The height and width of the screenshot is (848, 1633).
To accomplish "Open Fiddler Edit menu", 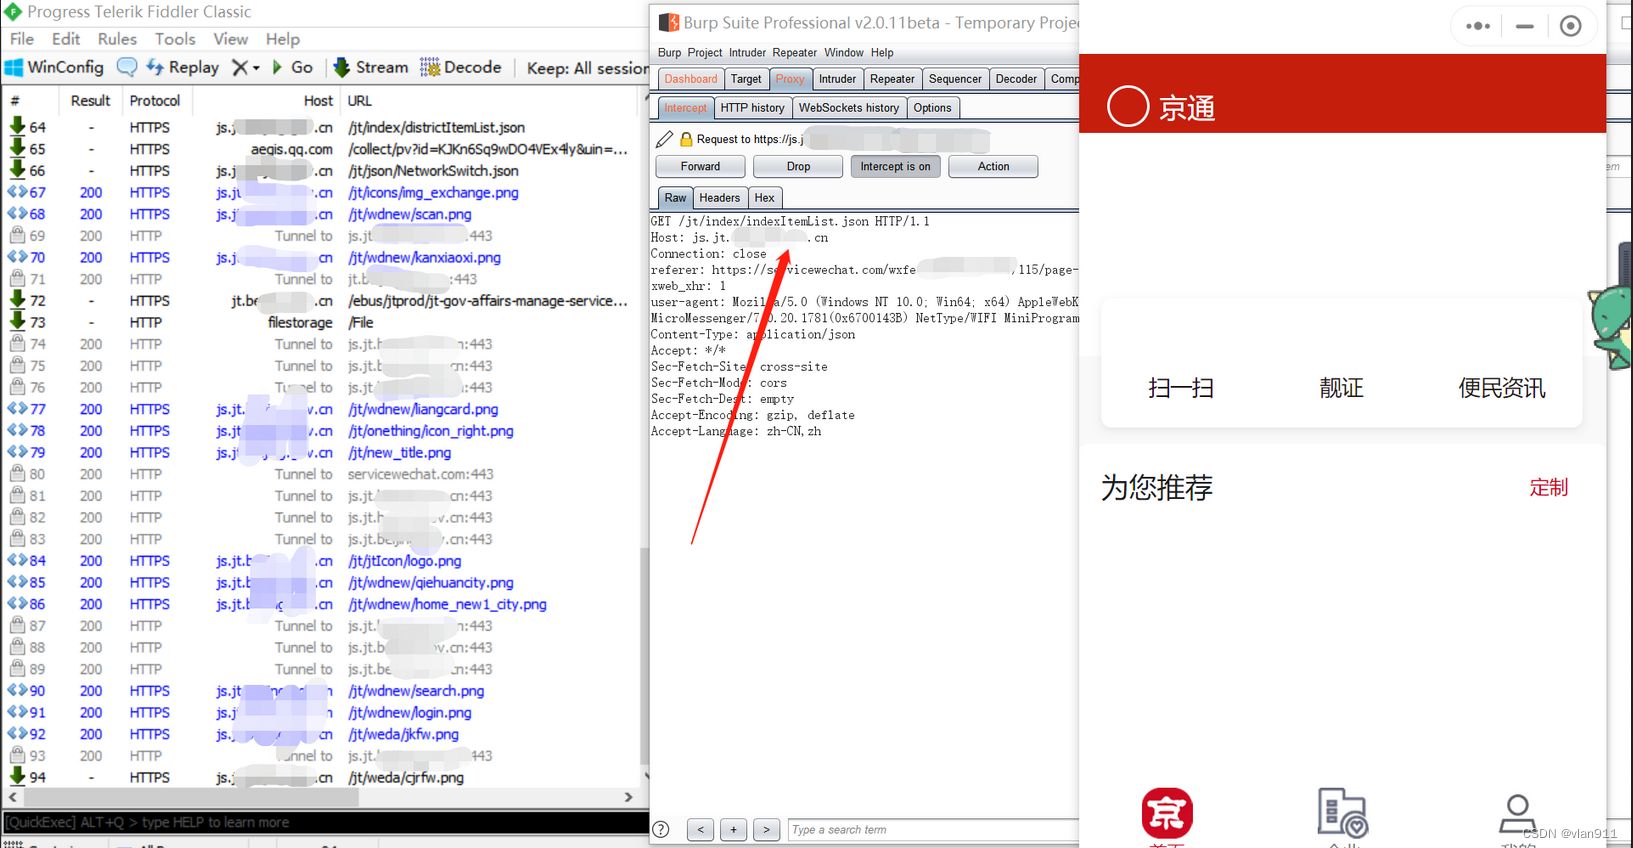I will (66, 39).
